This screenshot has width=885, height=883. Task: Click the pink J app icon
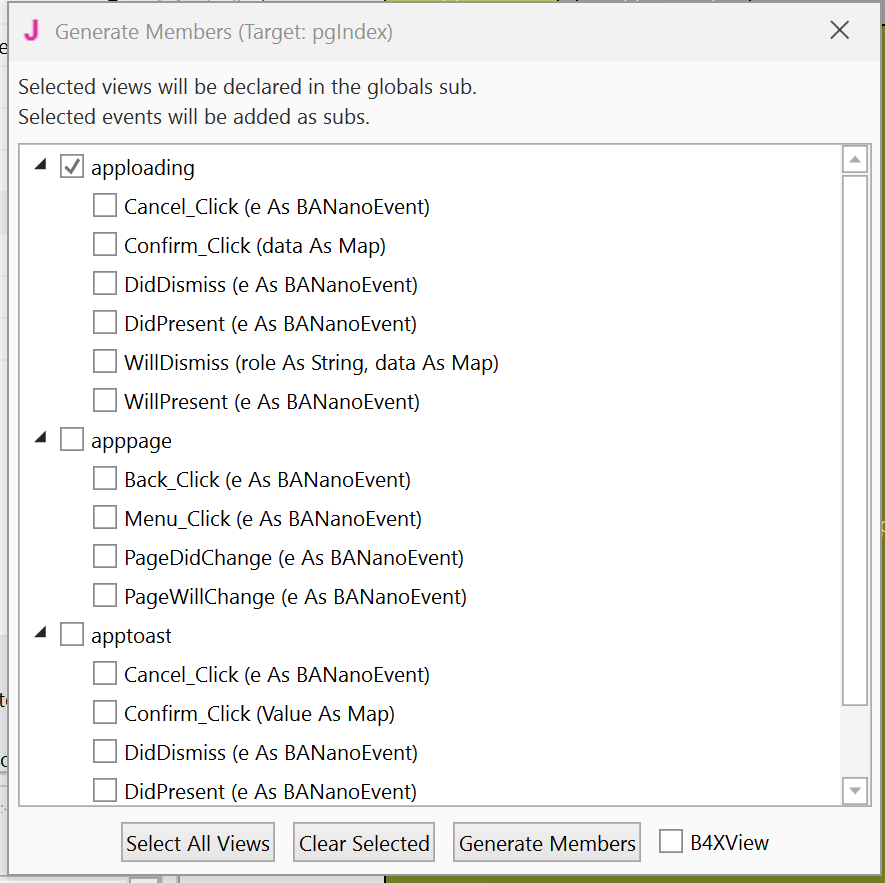[x=31, y=31]
